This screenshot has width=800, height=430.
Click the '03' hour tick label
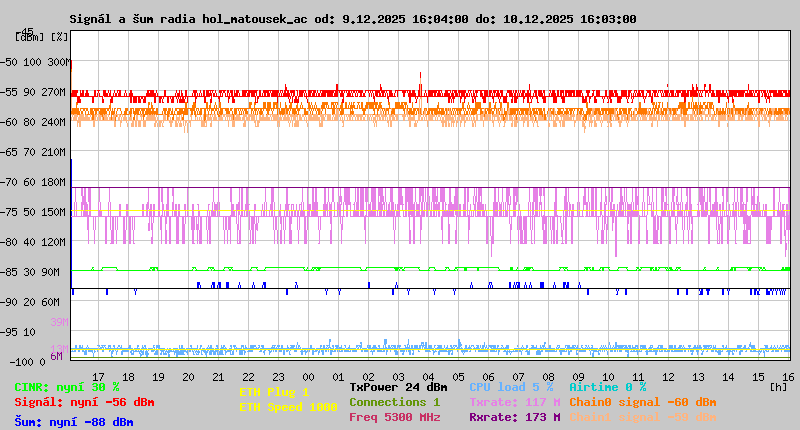click(x=398, y=377)
